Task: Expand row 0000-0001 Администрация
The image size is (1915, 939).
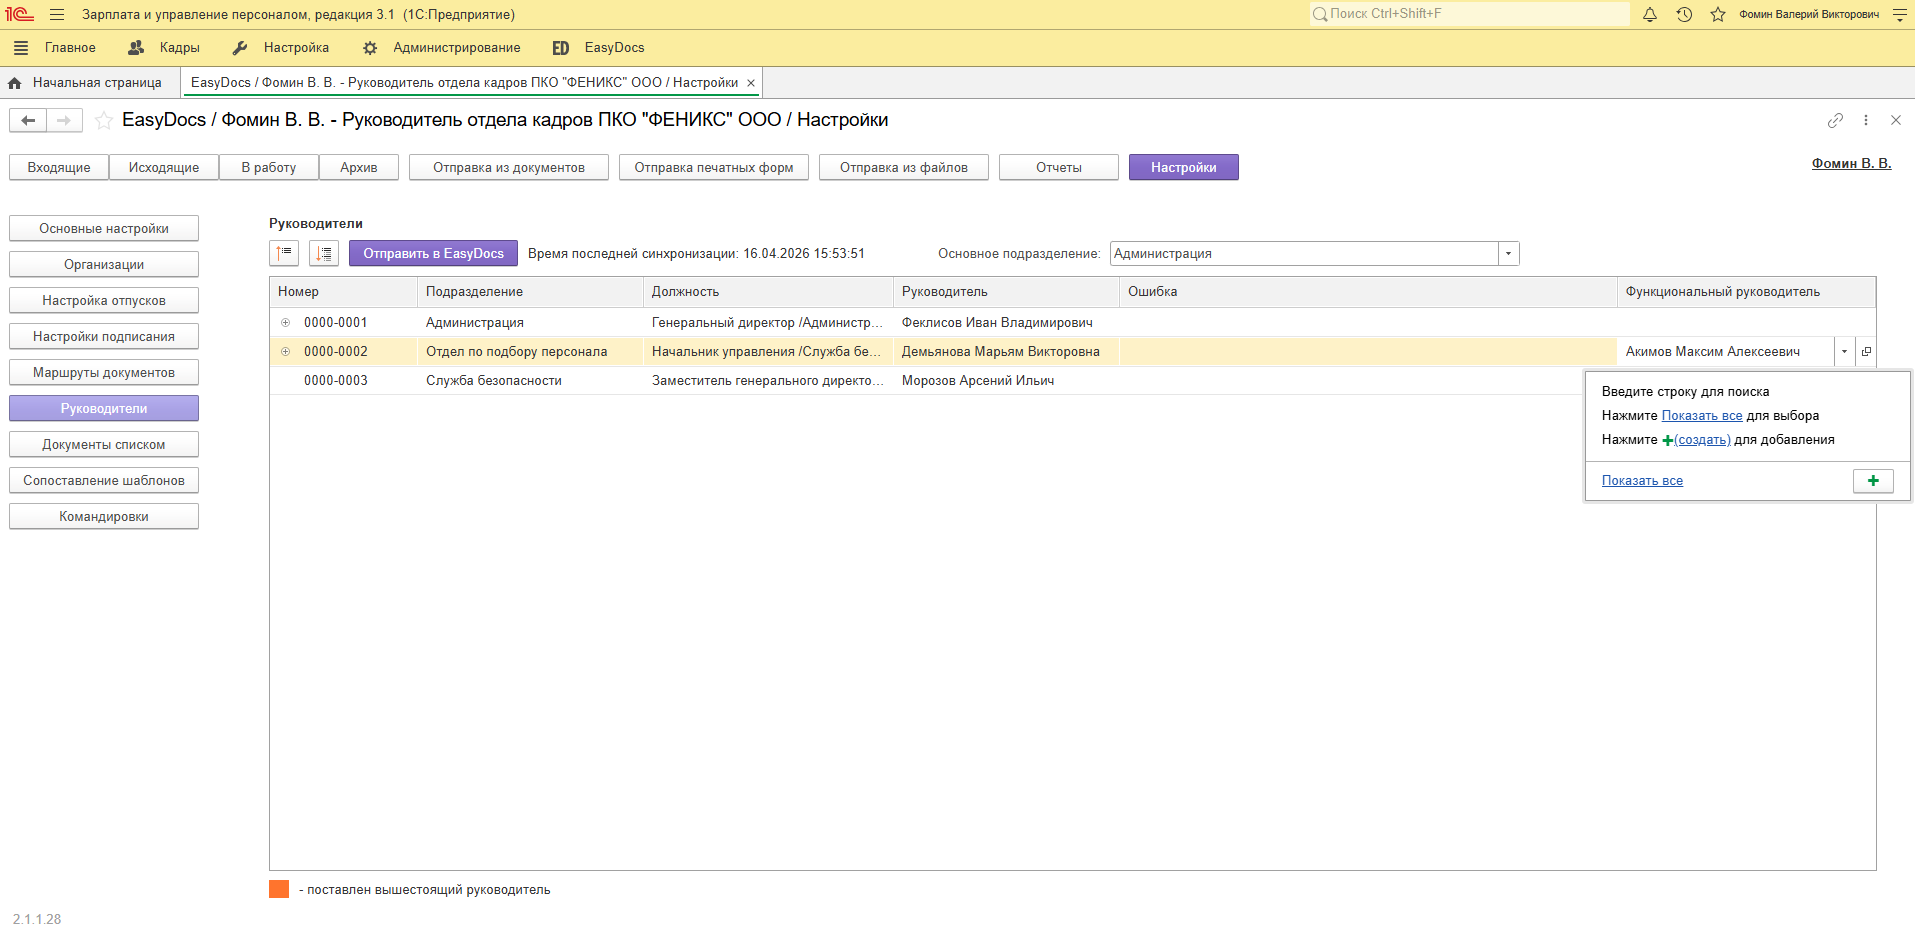Action: point(285,323)
